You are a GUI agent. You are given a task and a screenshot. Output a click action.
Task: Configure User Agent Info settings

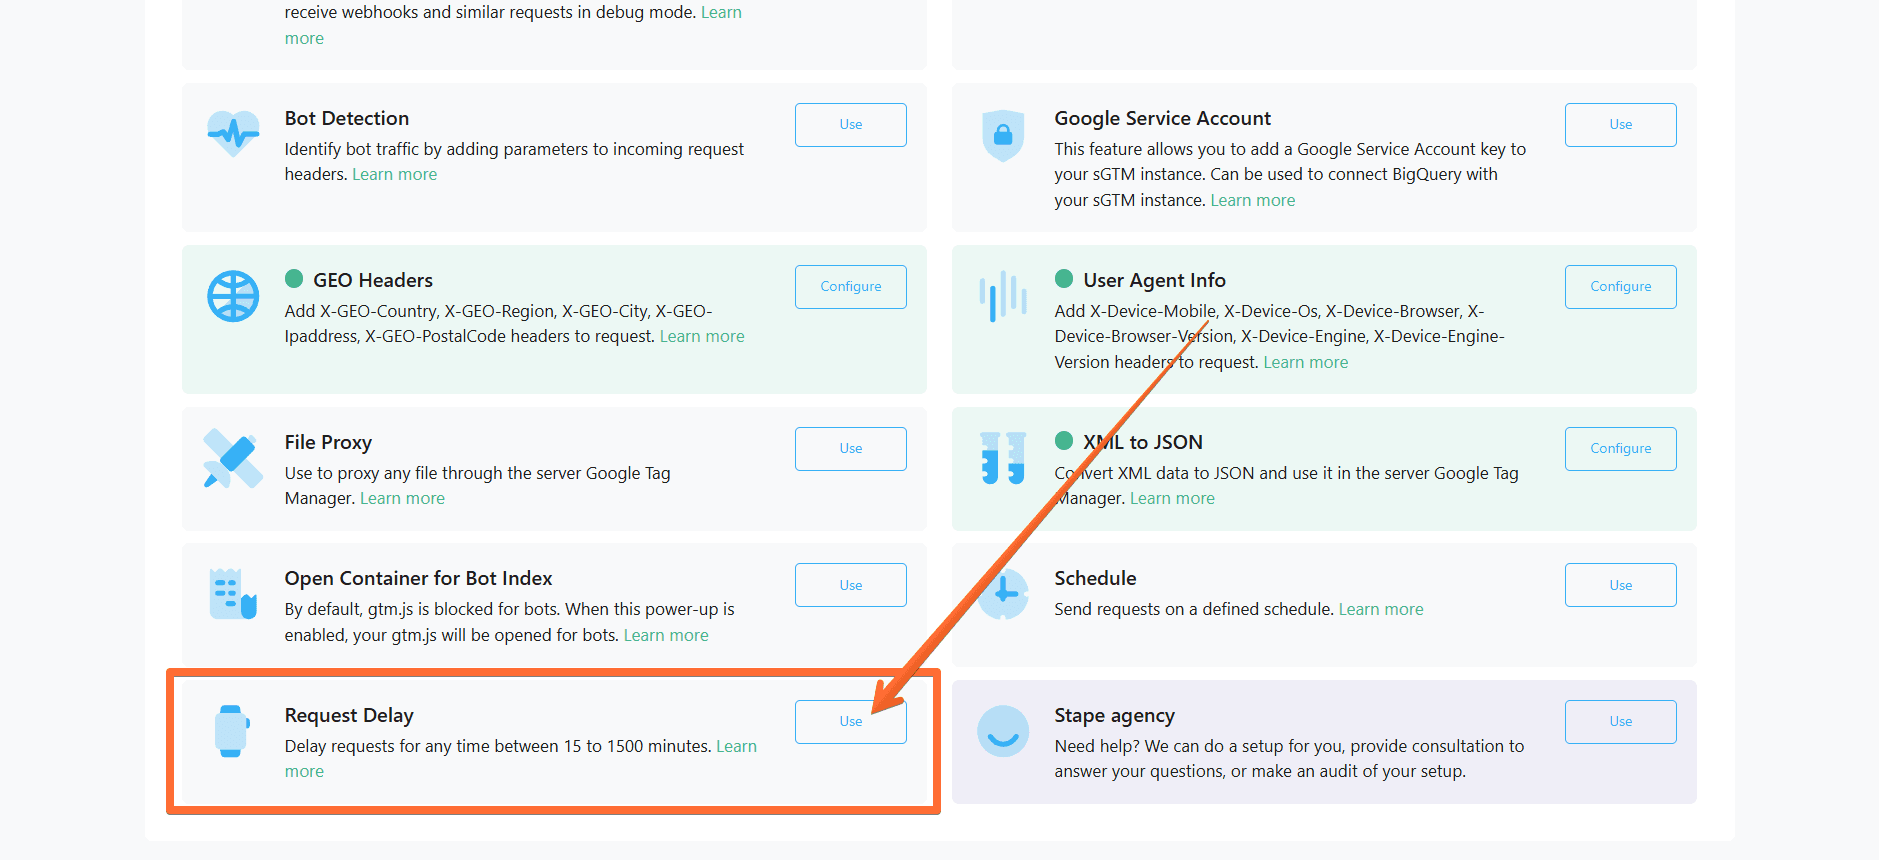coord(1621,287)
